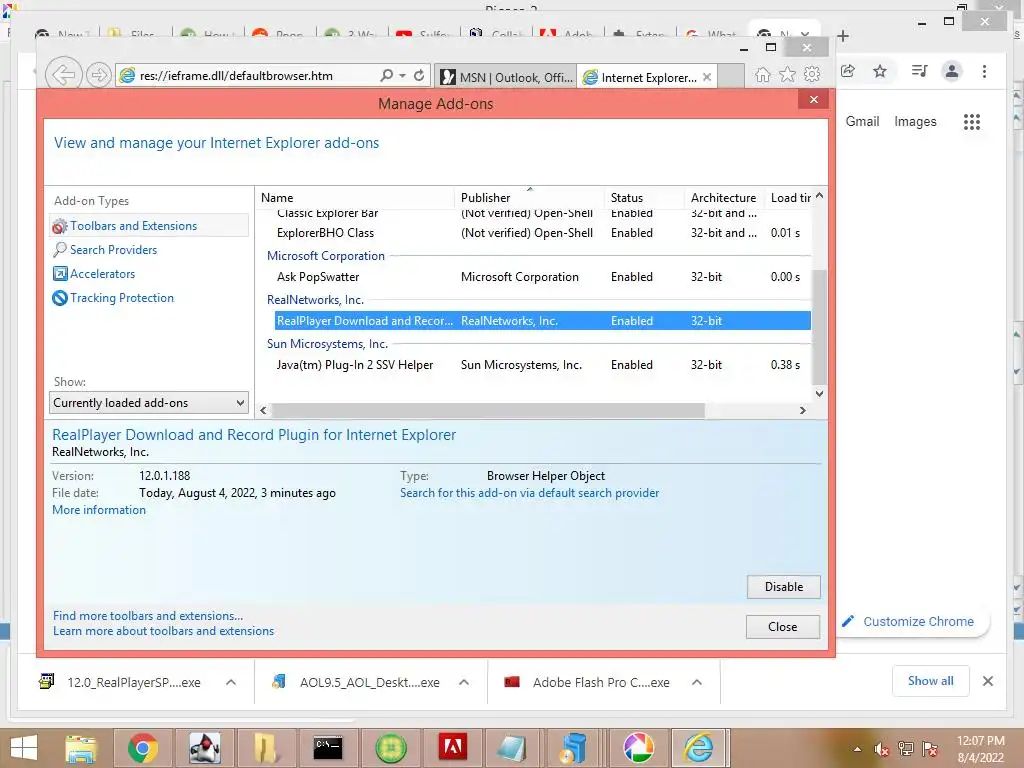Sort add-ons by the Name column
The image size is (1024, 768).
pos(355,198)
